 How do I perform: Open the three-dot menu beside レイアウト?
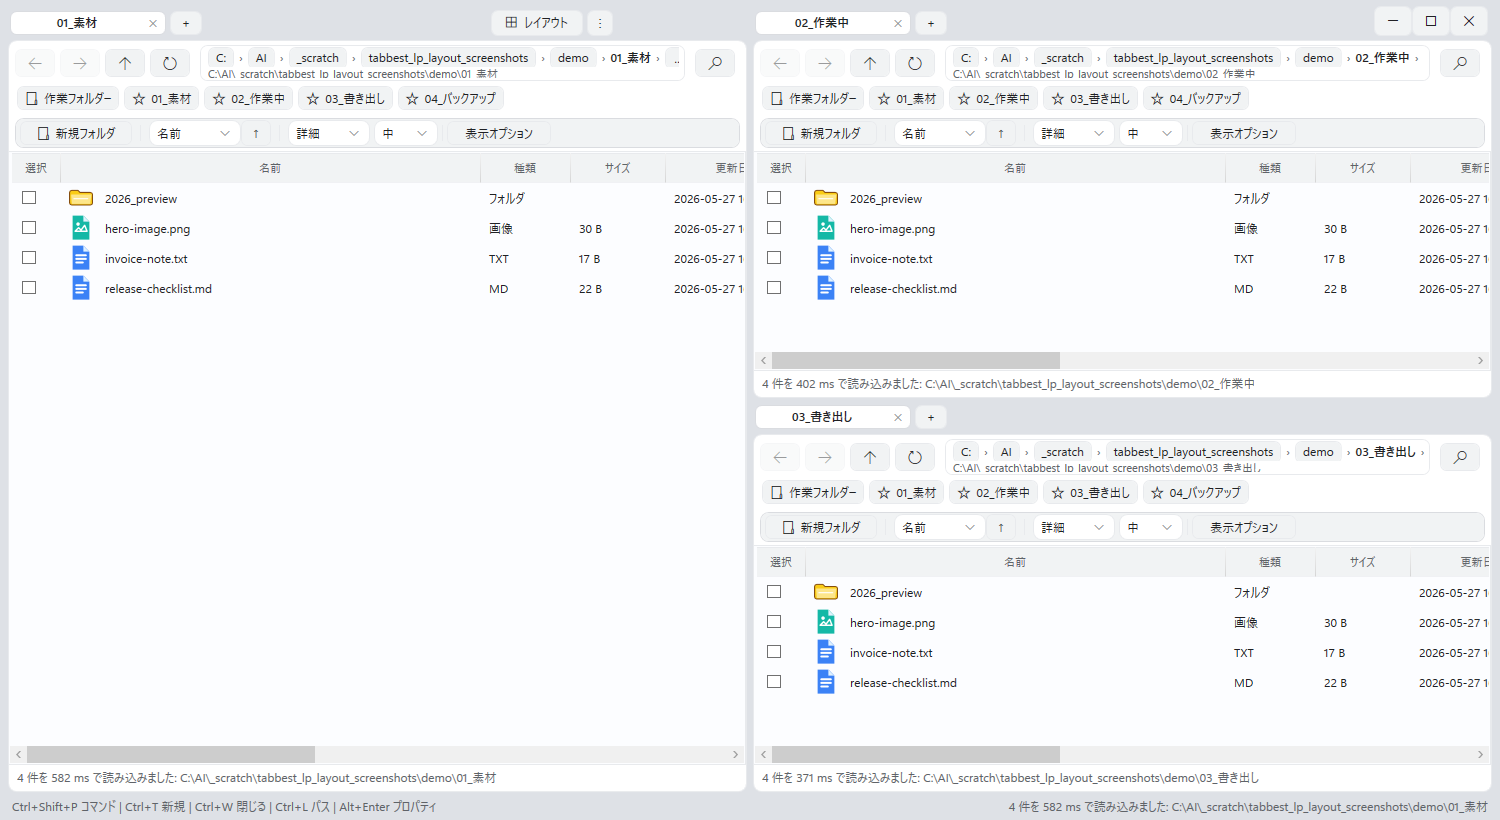click(x=600, y=22)
